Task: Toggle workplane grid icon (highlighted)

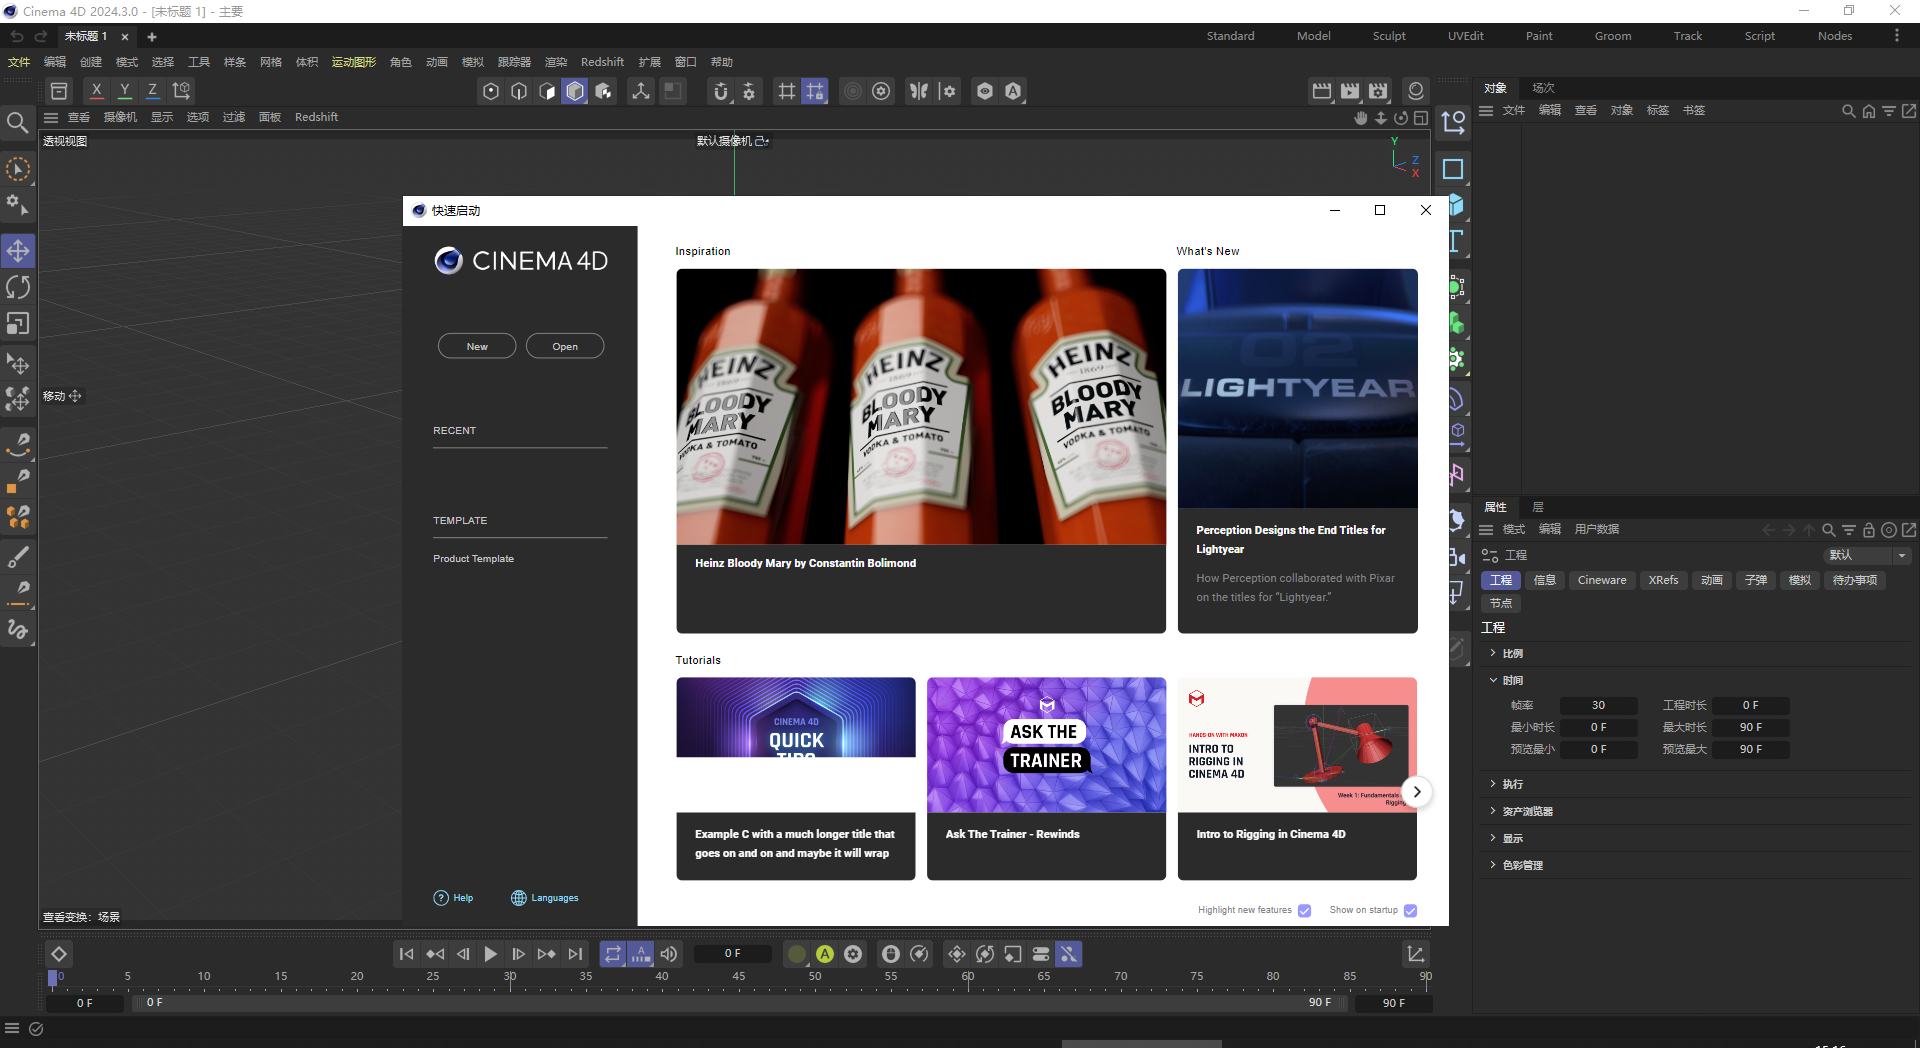Action: tap(815, 91)
